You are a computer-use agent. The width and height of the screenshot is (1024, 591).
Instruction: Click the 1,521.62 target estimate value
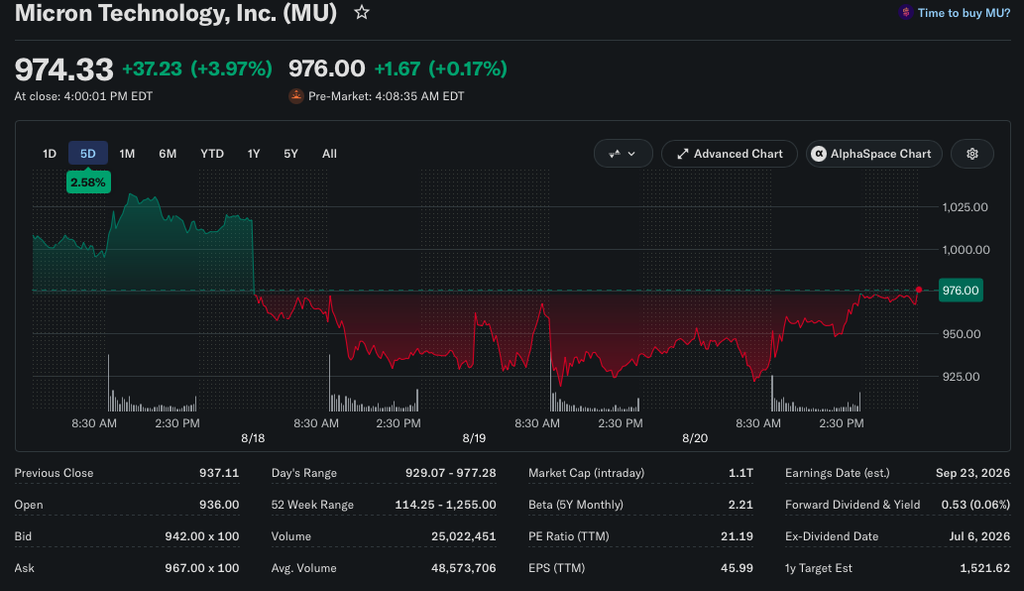pos(985,568)
